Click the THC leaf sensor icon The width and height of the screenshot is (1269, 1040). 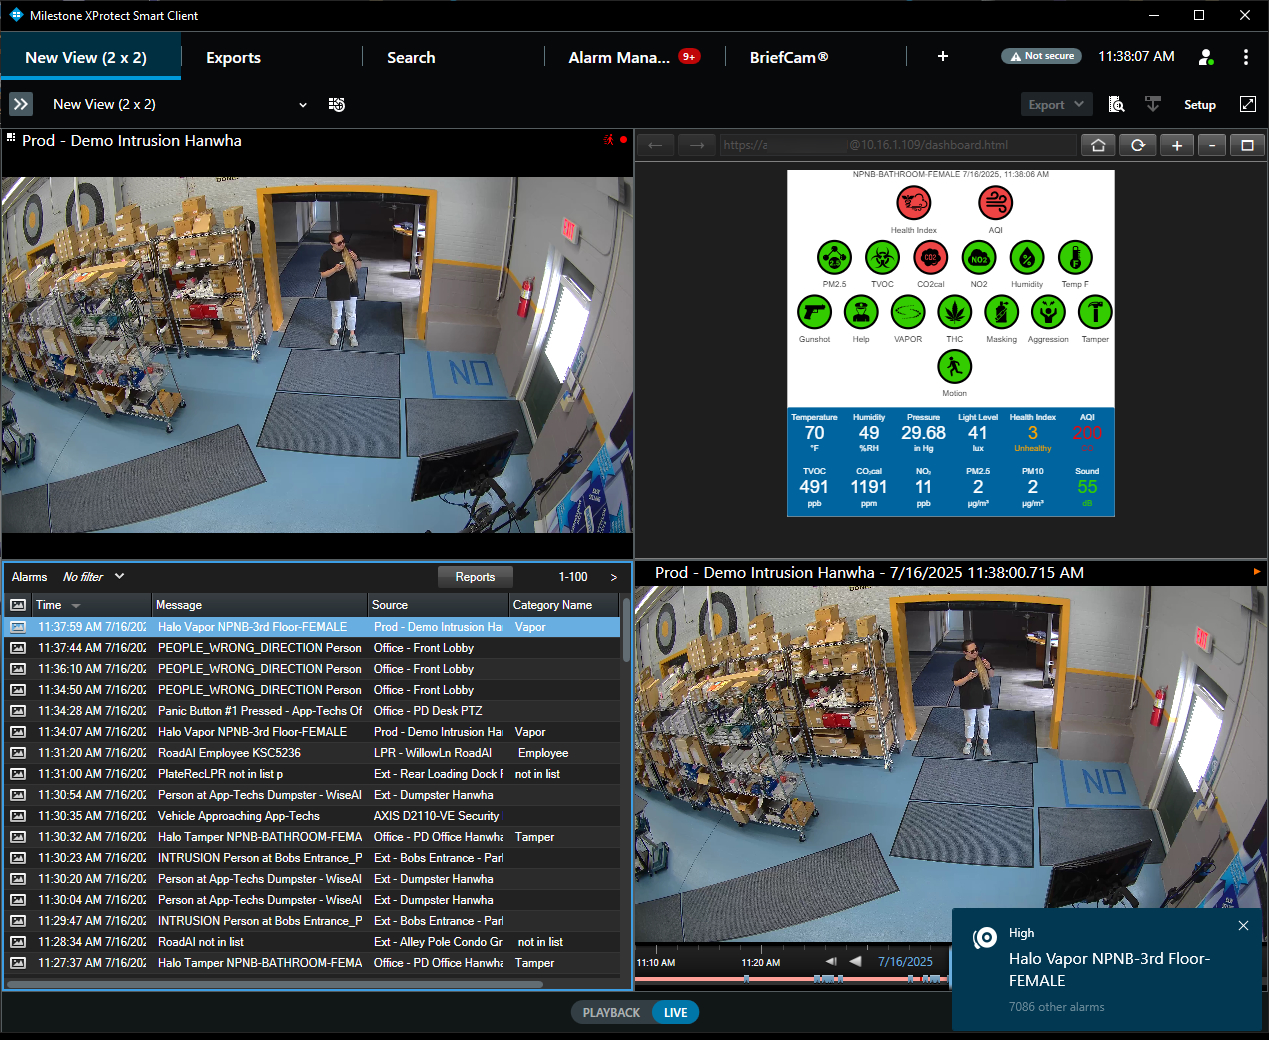[954, 313]
